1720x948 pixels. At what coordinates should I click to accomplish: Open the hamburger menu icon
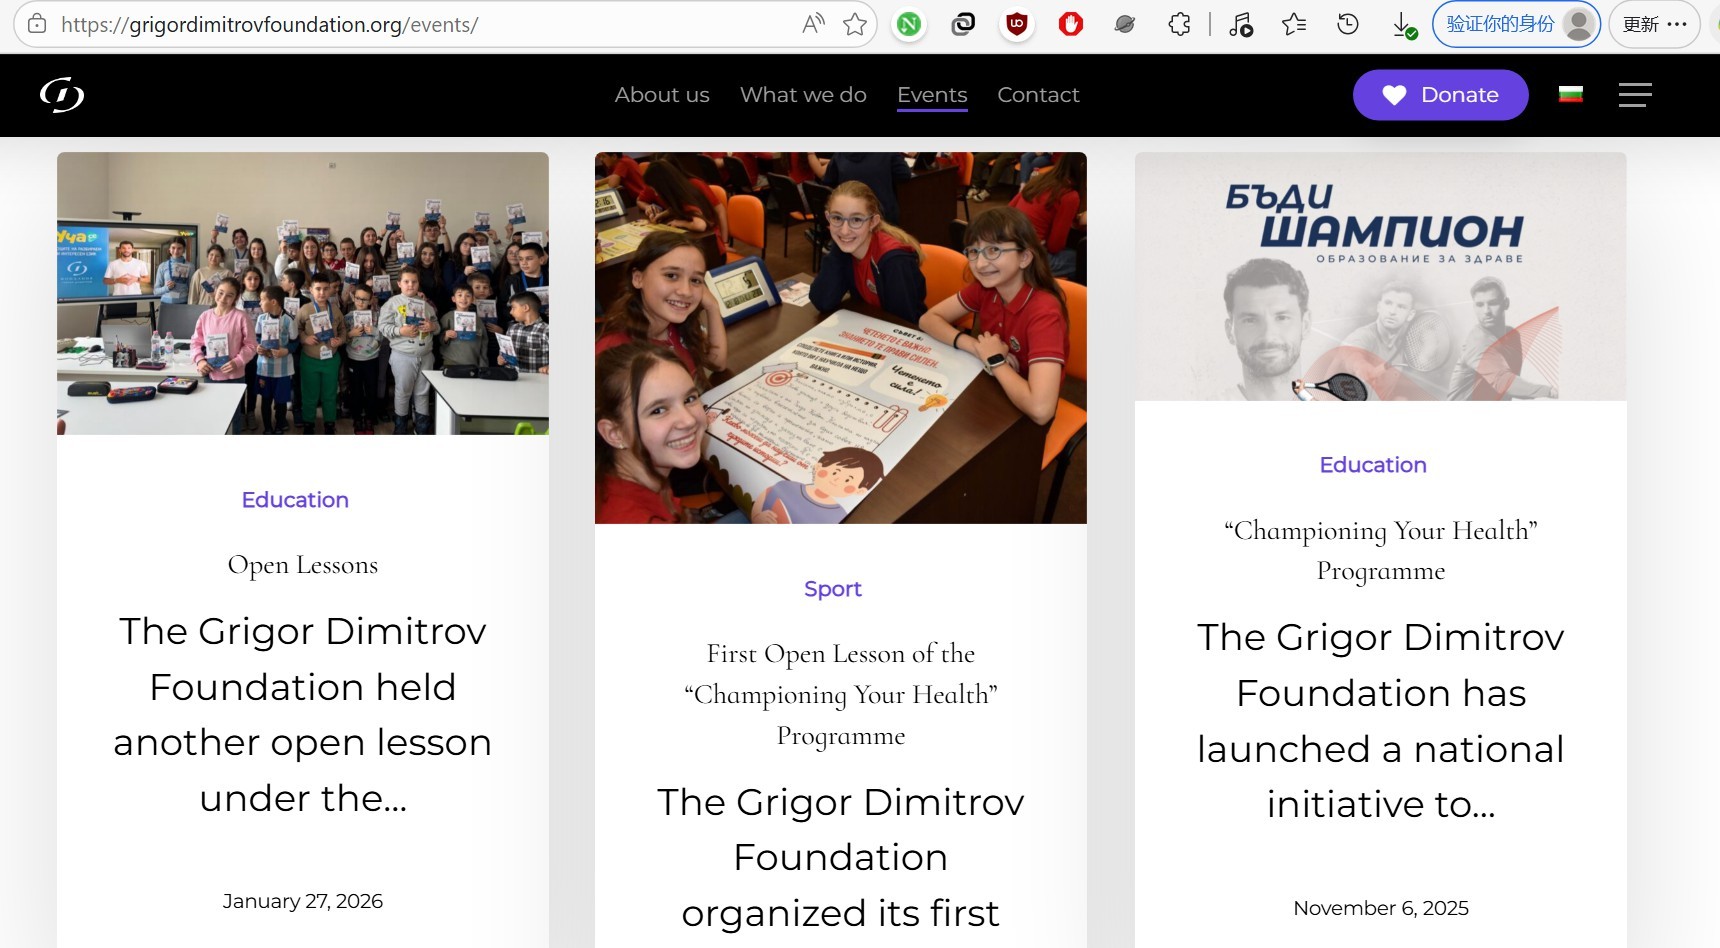pos(1635,95)
